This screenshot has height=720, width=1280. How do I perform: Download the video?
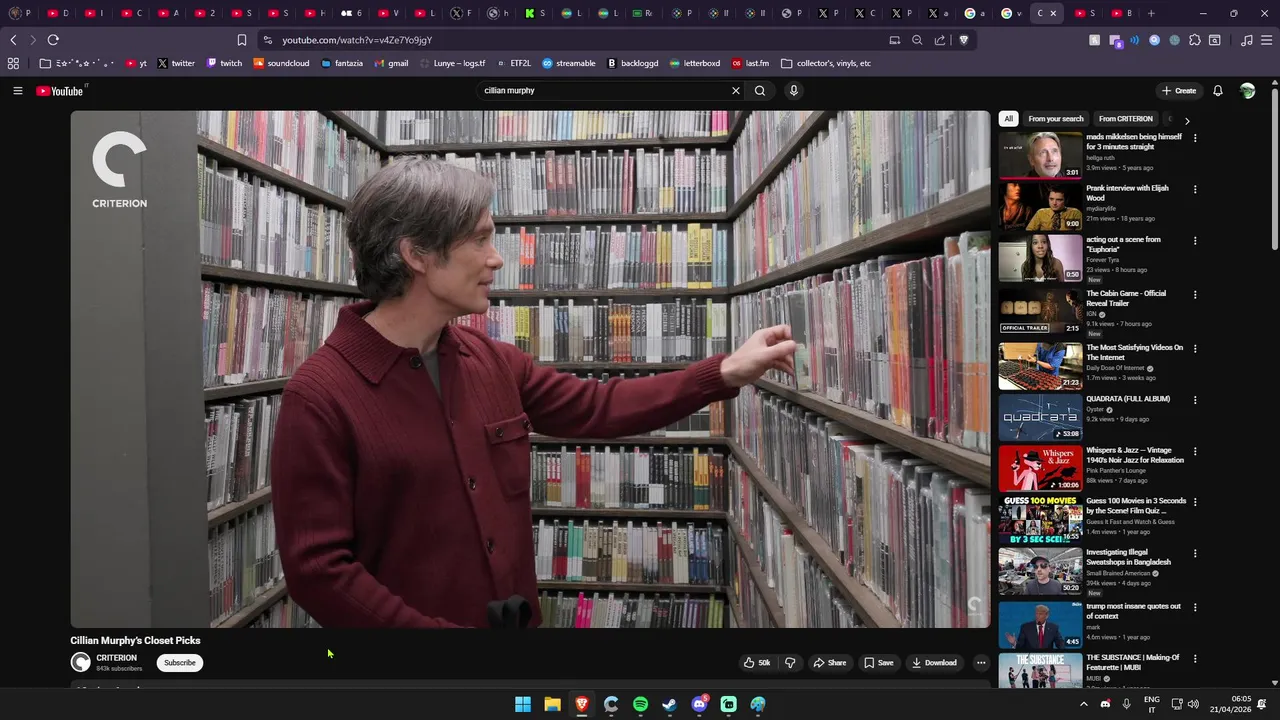coord(934,663)
